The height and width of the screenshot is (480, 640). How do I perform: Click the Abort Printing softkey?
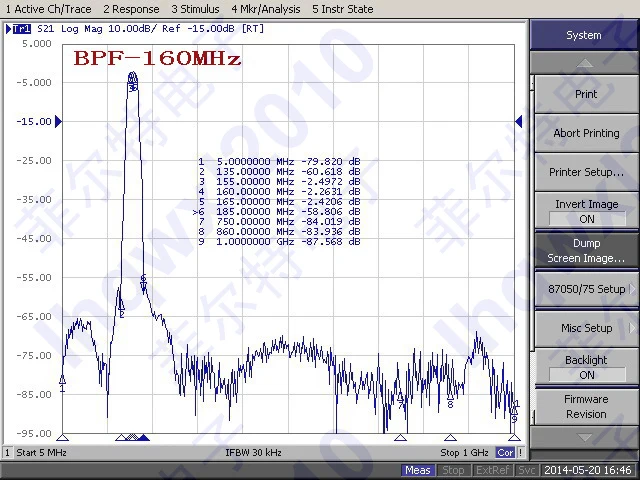(x=586, y=133)
